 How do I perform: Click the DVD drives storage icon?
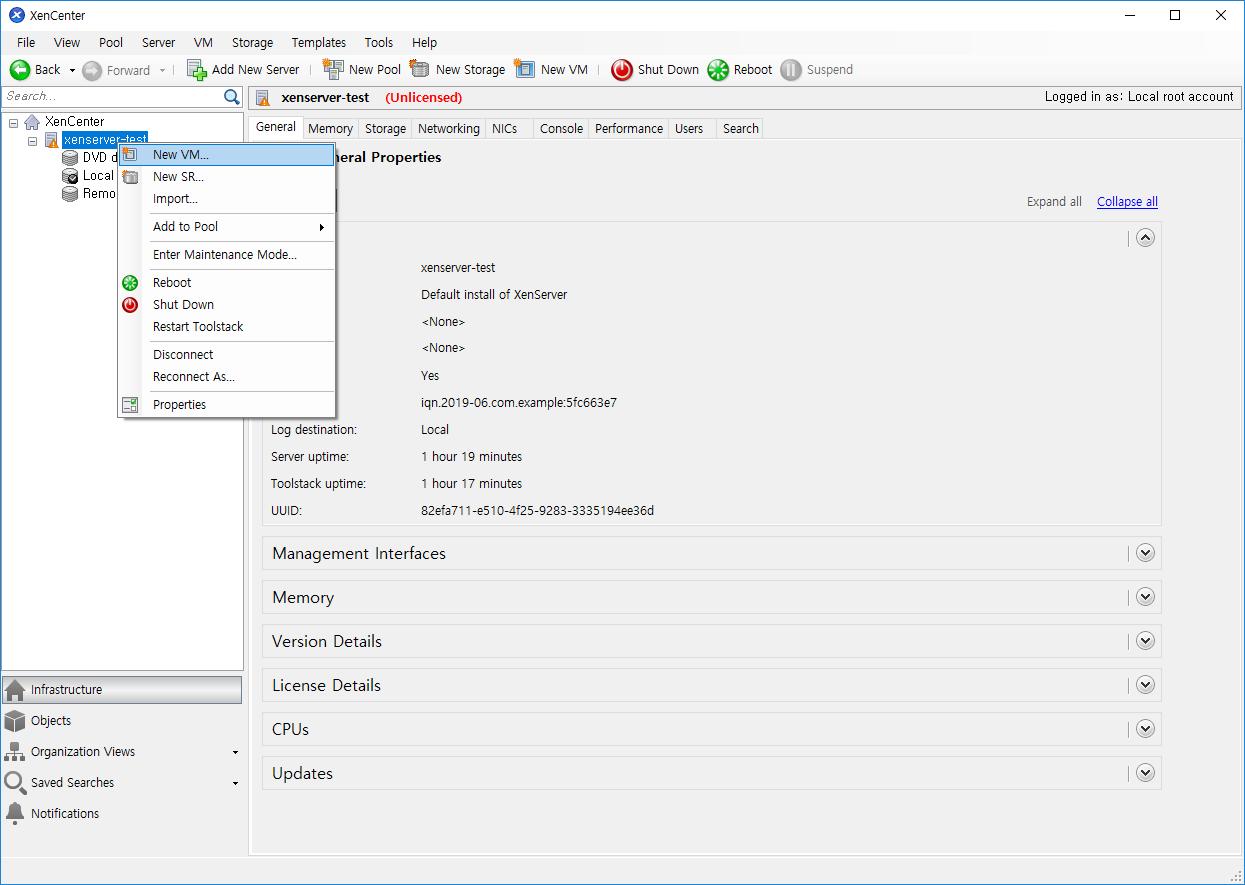tap(70, 158)
